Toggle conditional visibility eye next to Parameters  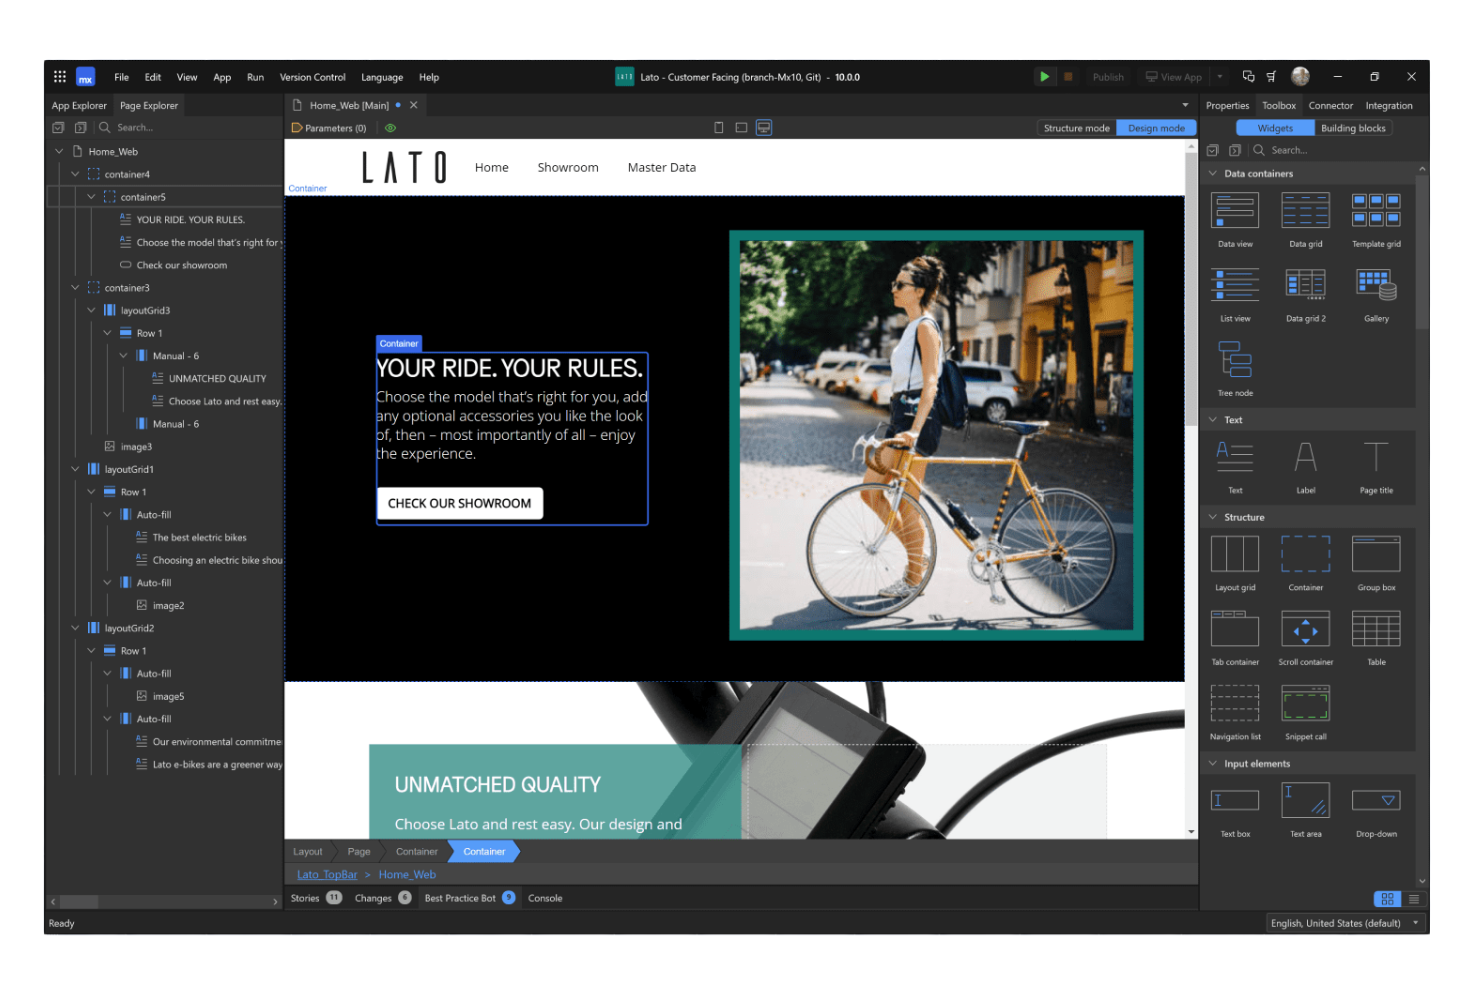[x=390, y=127]
